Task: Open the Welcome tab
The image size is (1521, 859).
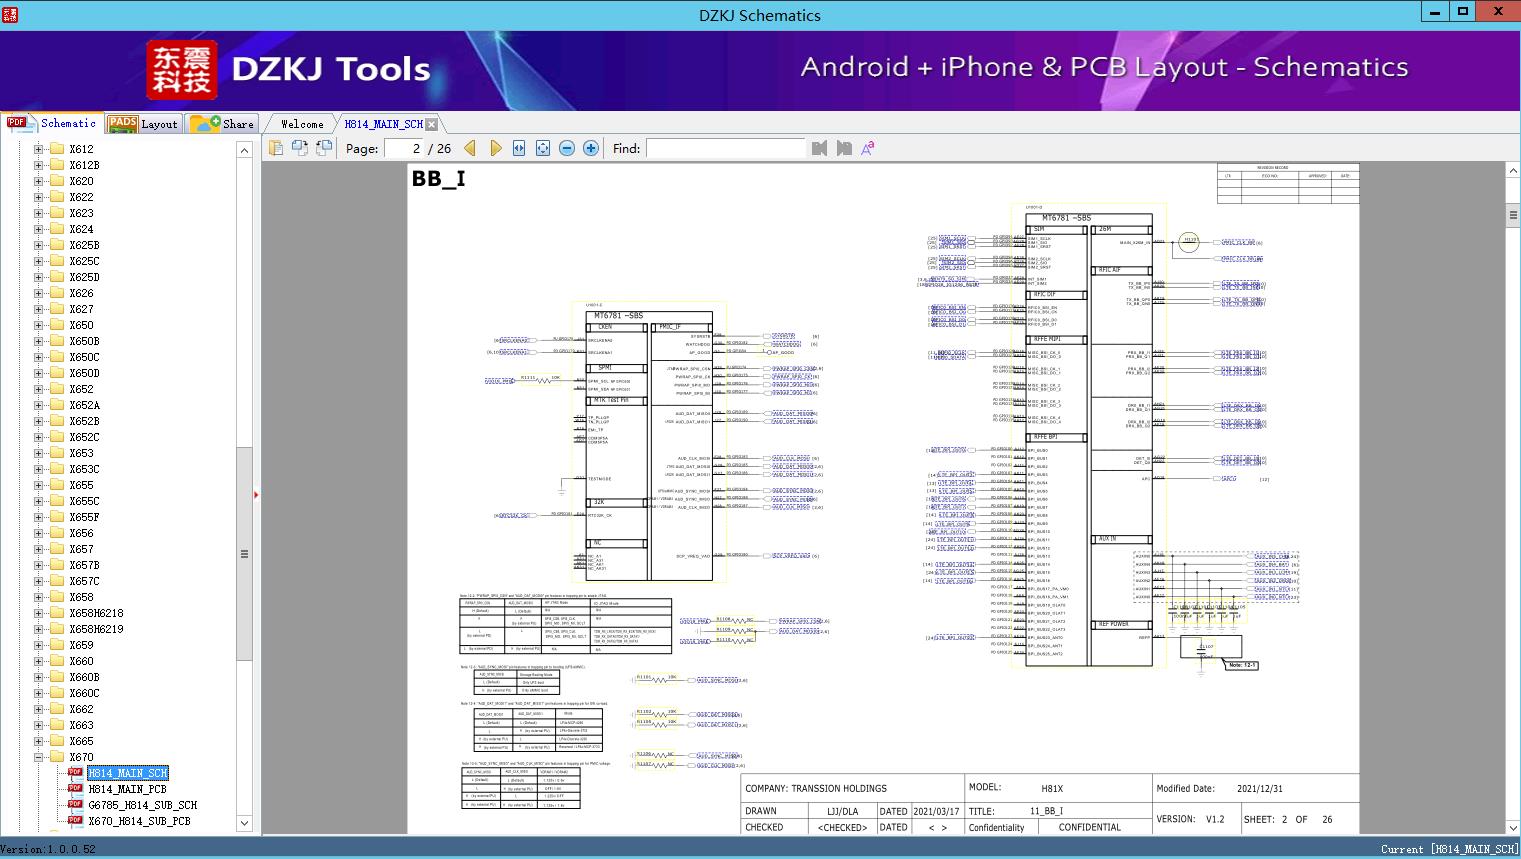Action: (x=302, y=124)
